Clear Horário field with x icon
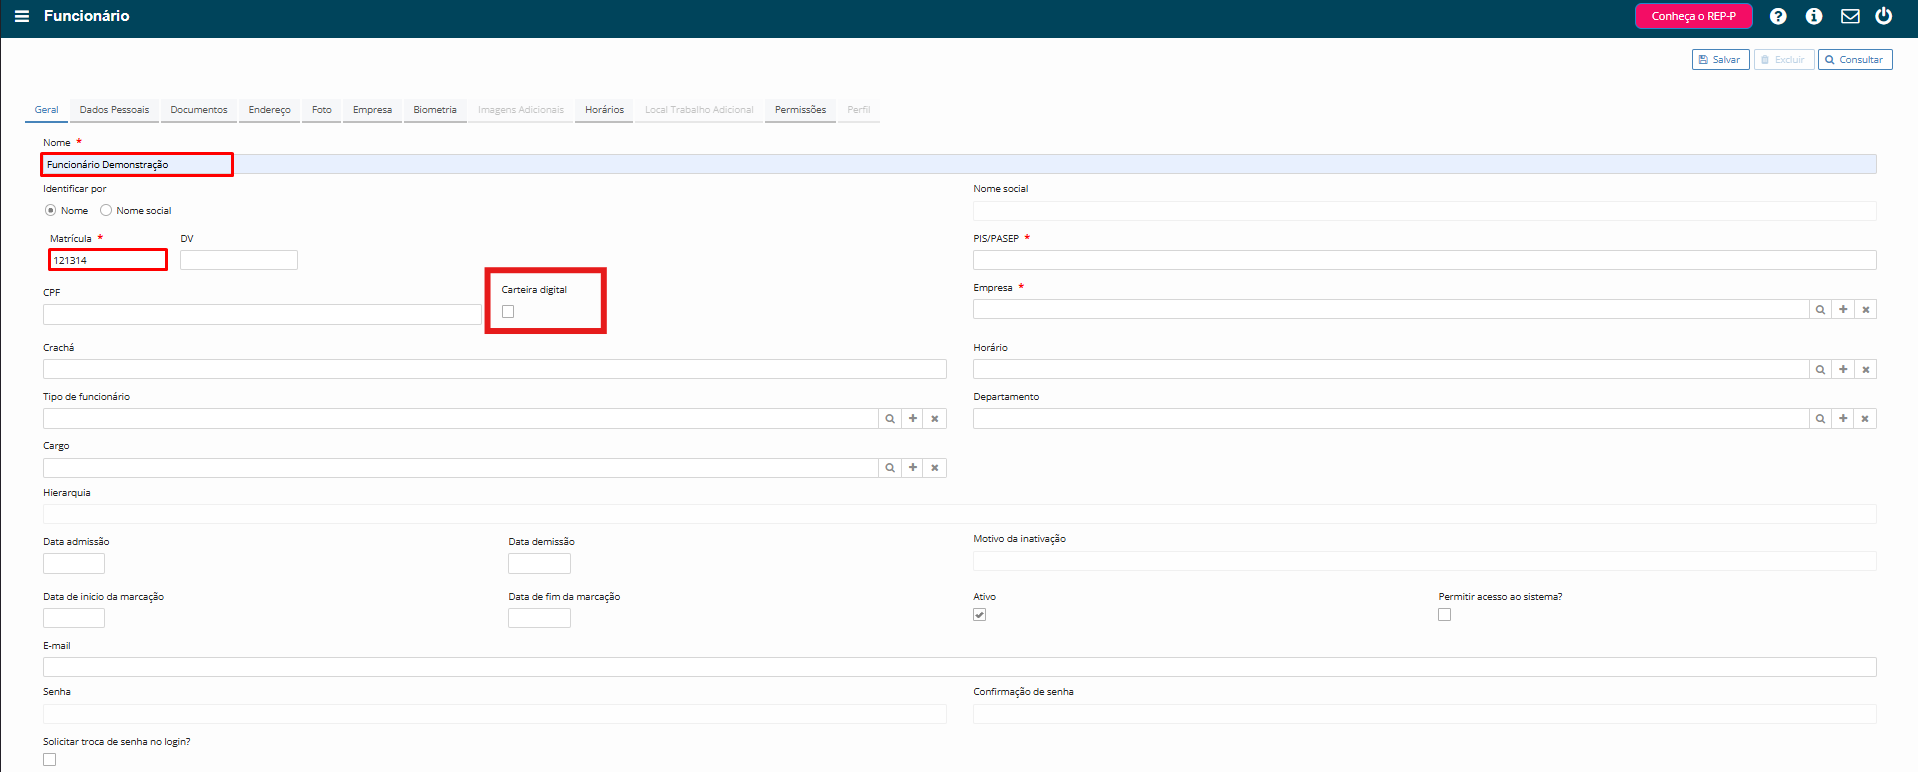 pyautogui.click(x=1865, y=370)
